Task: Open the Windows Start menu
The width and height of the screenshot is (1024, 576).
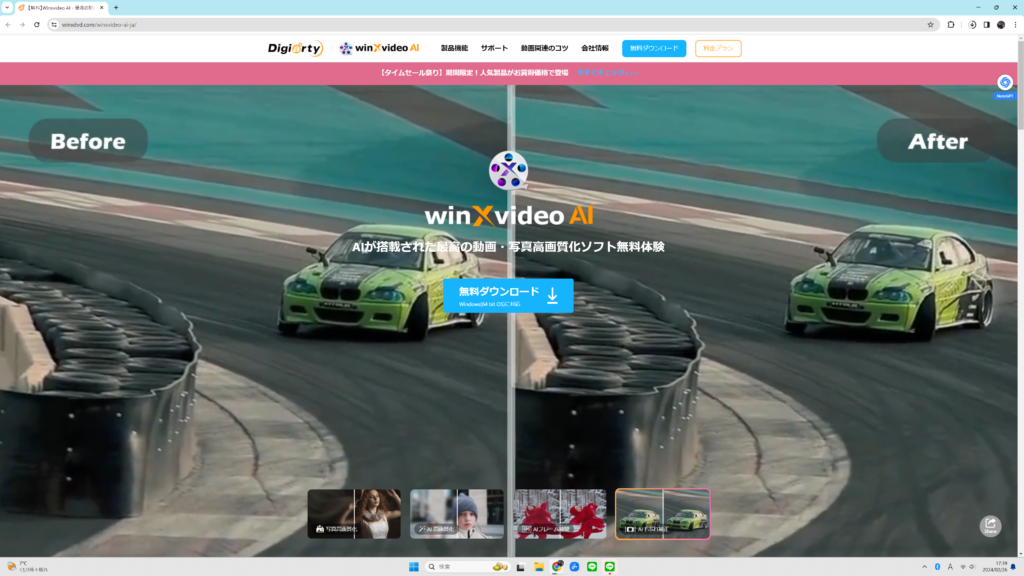Action: click(413, 567)
